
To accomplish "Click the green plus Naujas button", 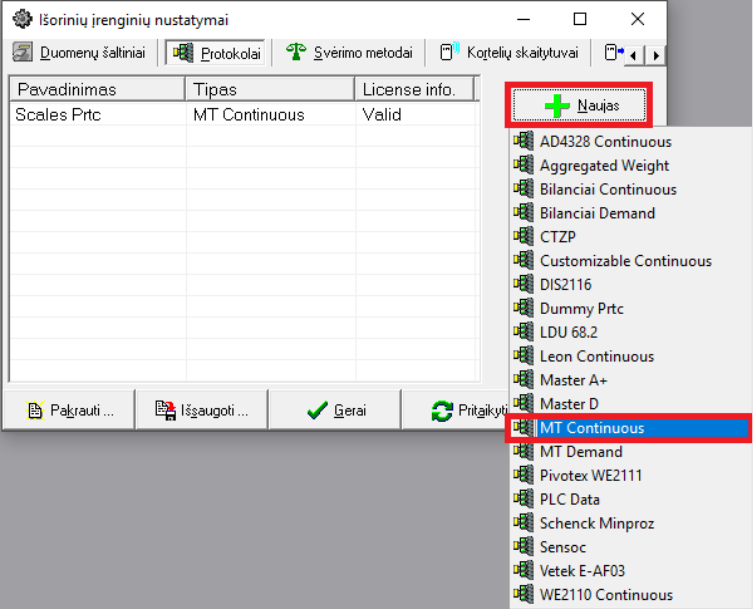I will coord(579,105).
